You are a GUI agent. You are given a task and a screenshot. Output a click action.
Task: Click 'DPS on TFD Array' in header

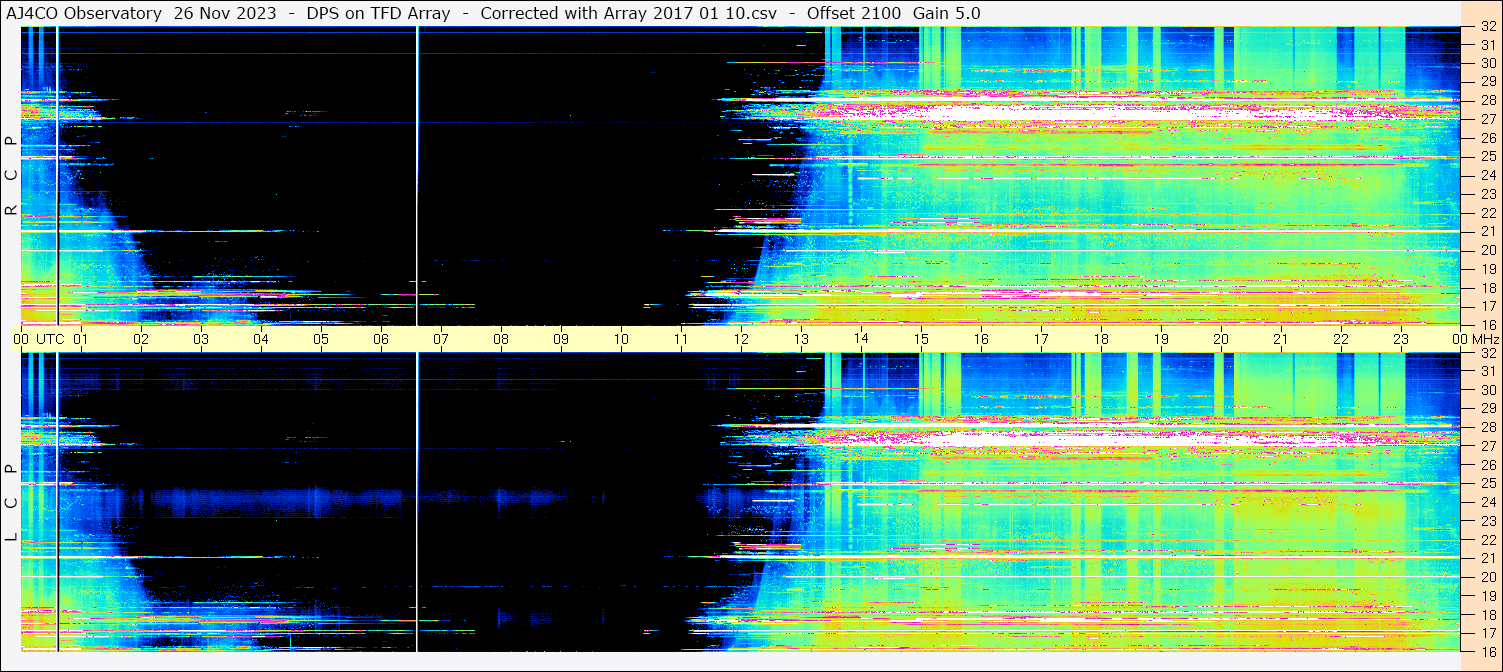click(377, 13)
